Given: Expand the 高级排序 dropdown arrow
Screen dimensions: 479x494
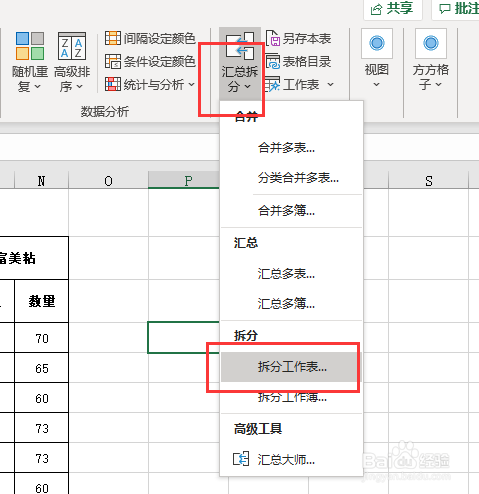Looking at the screenshot, I should 79,87.
